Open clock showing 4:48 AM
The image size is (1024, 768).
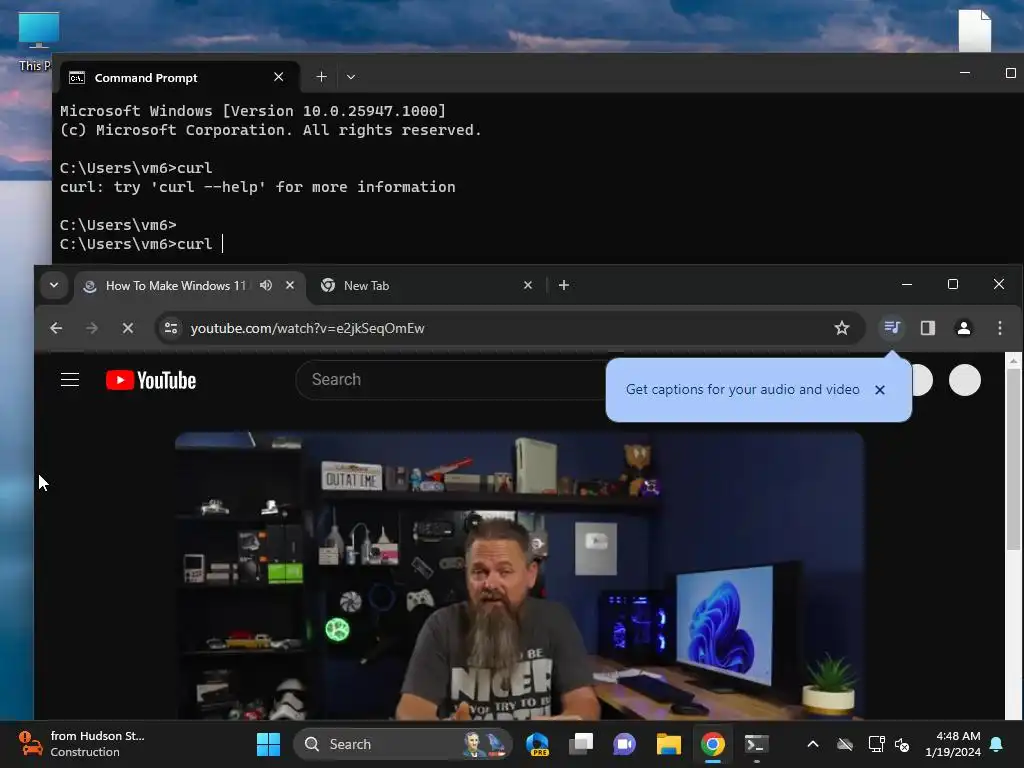click(x=953, y=744)
